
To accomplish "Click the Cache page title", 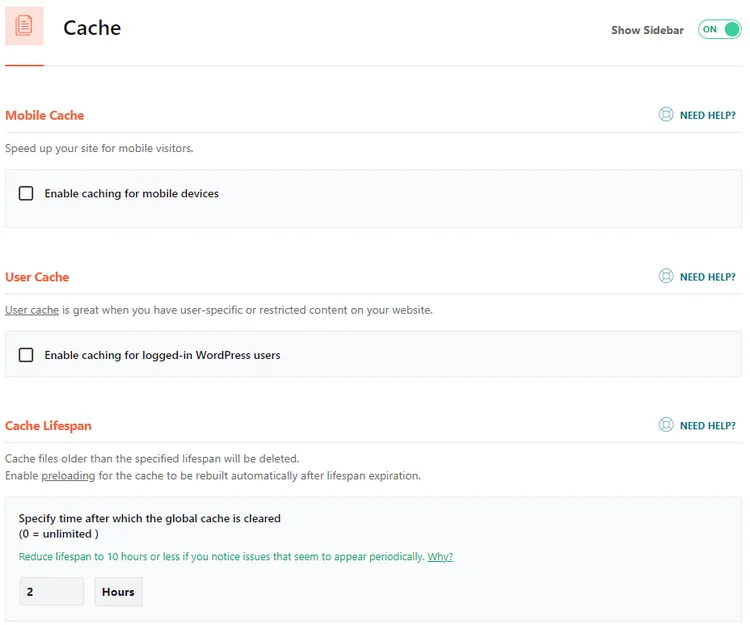I will click(x=92, y=28).
